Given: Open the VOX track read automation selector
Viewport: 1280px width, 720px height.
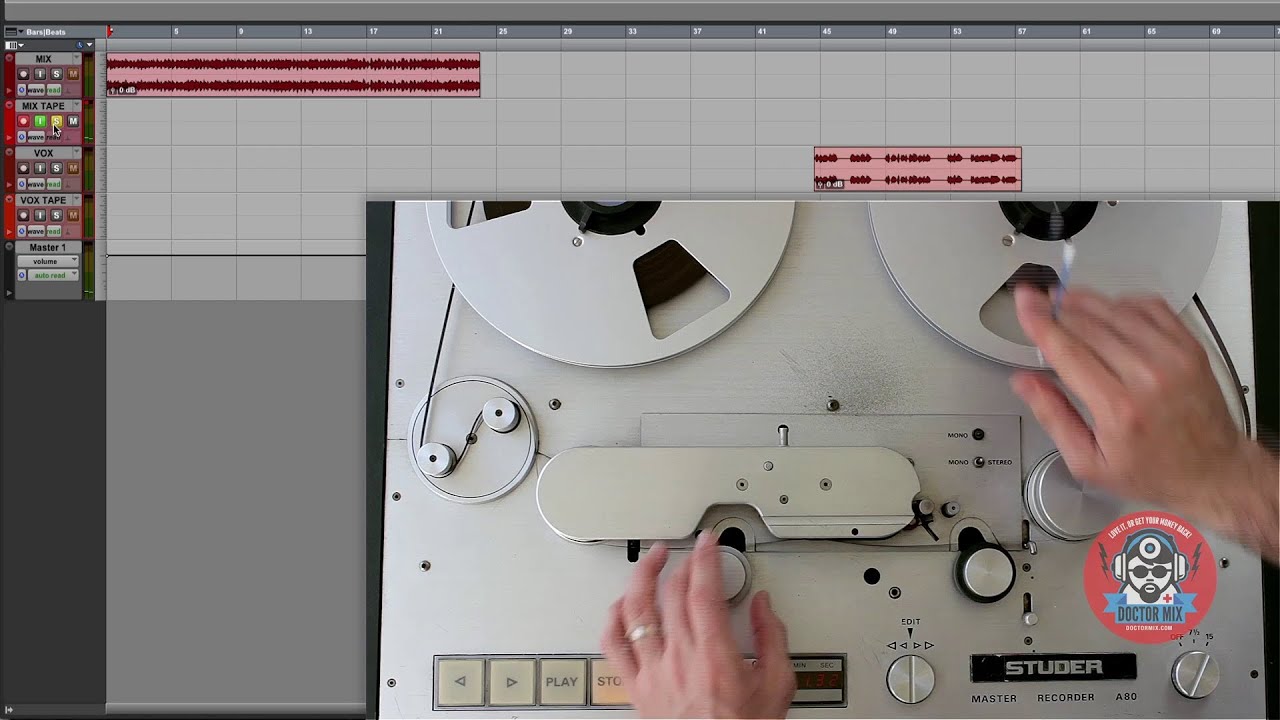Looking at the screenshot, I should 54,184.
